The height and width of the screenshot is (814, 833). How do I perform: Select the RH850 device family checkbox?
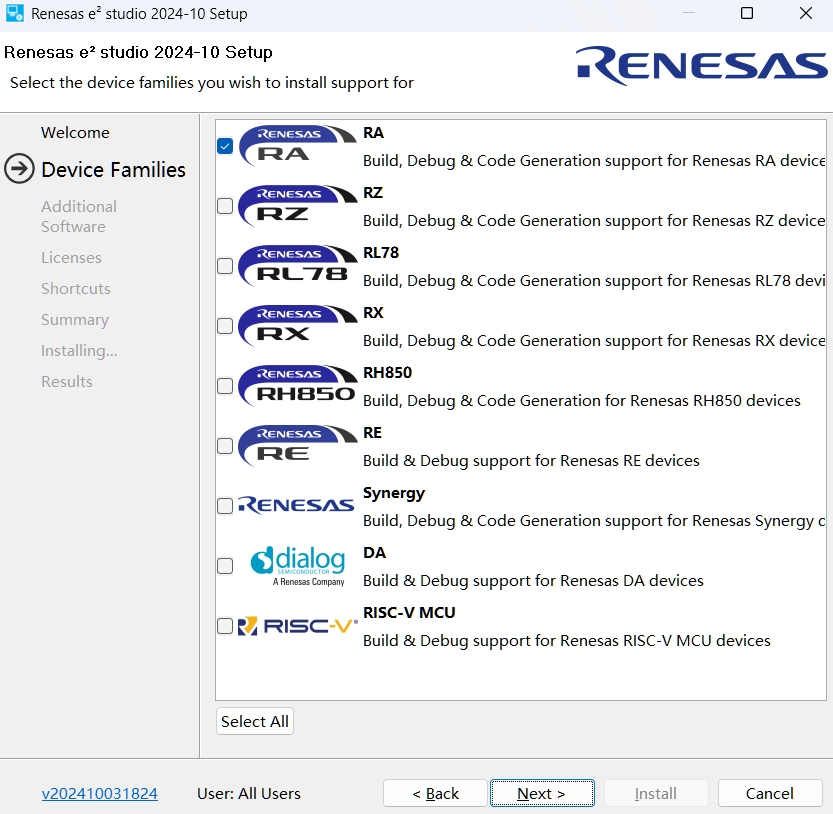[x=225, y=386]
